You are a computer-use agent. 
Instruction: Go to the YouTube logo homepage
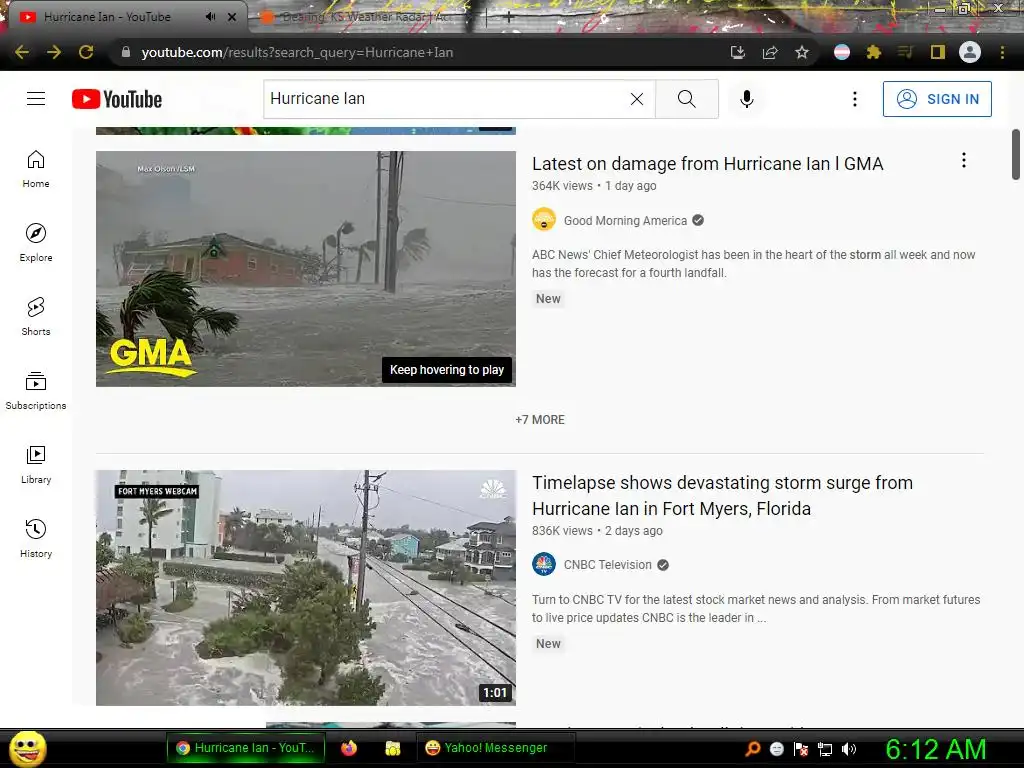point(117,99)
